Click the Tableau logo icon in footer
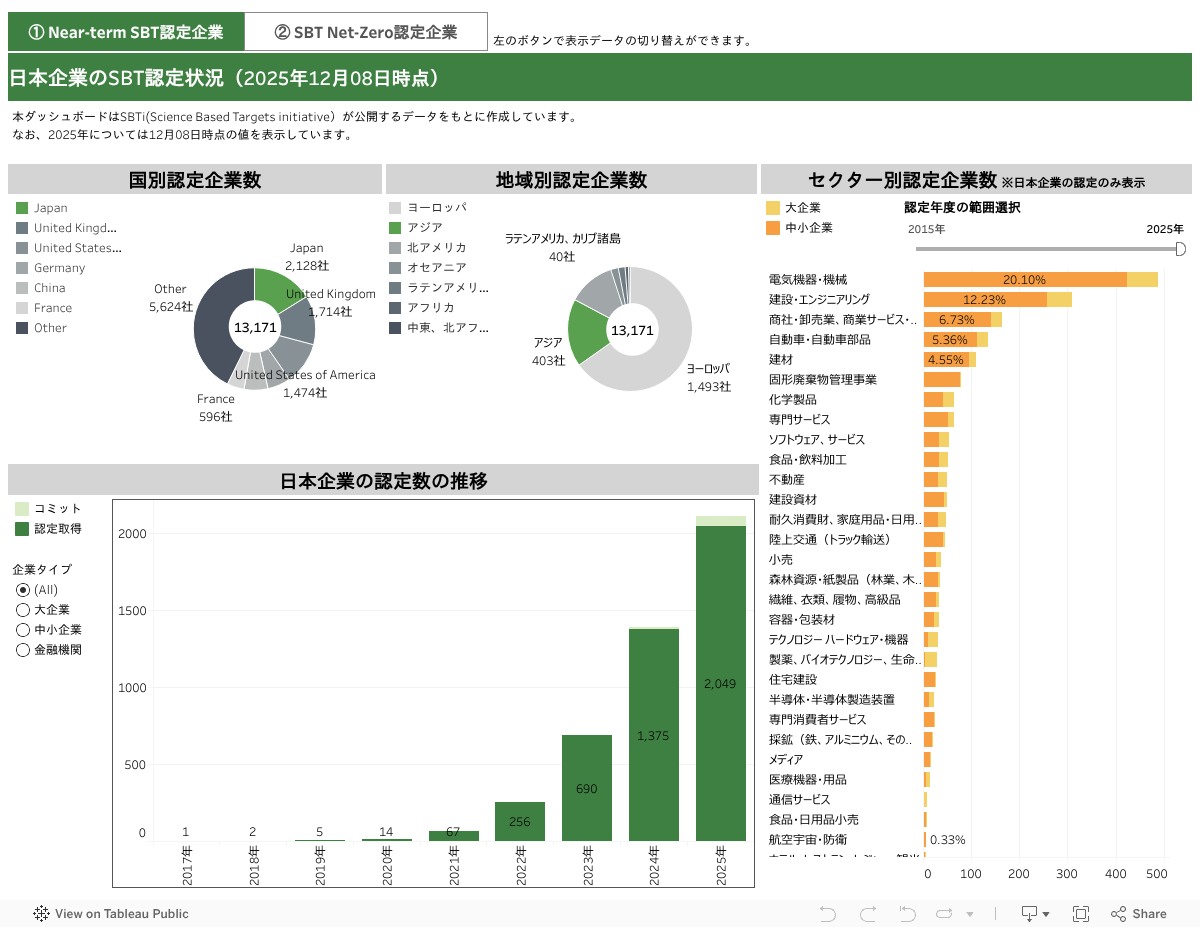 pyautogui.click(x=42, y=913)
